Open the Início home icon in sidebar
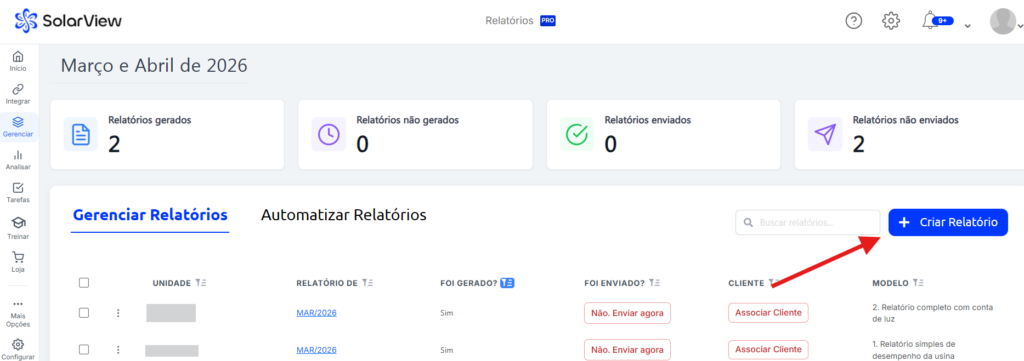Image resolution: width=1024 pixels, height=361 pixels. (x=18, y=57)
